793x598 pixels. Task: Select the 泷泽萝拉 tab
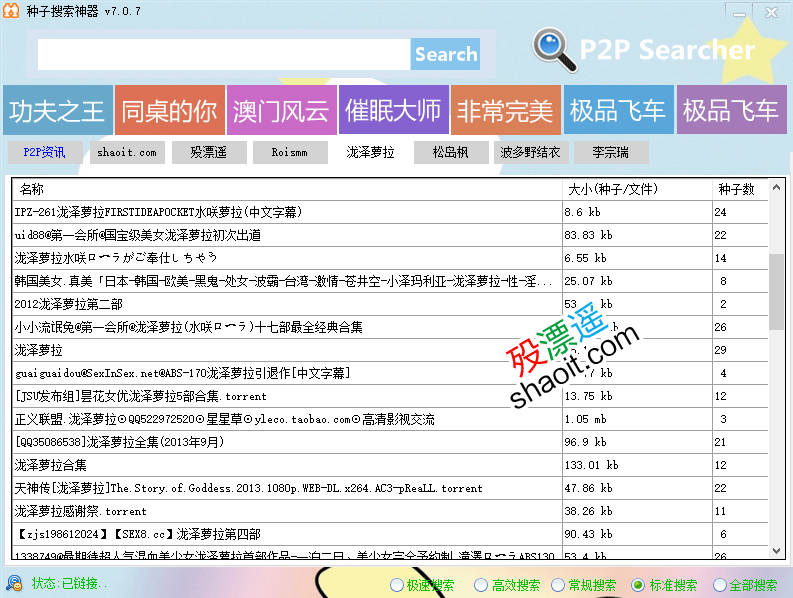(370, 152)
